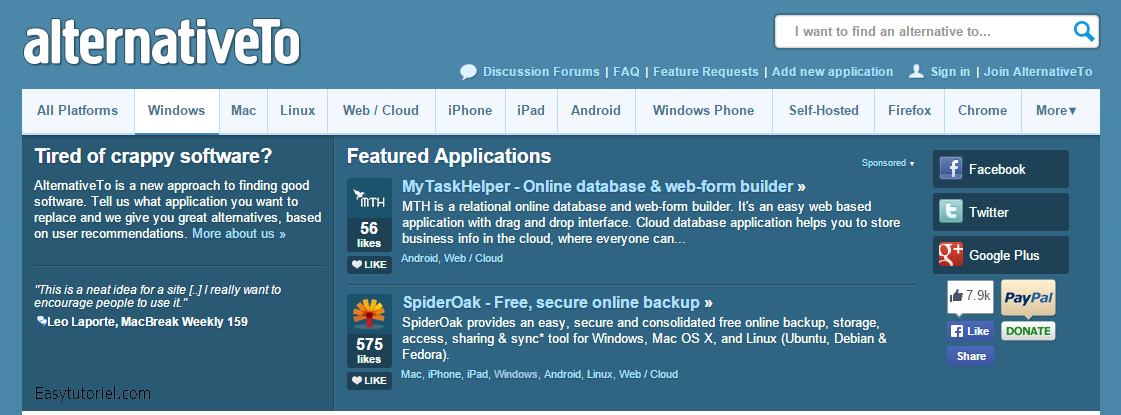Open the More about us link
The height and width of the screenshot is (415, 1121).
click(239, 234)
